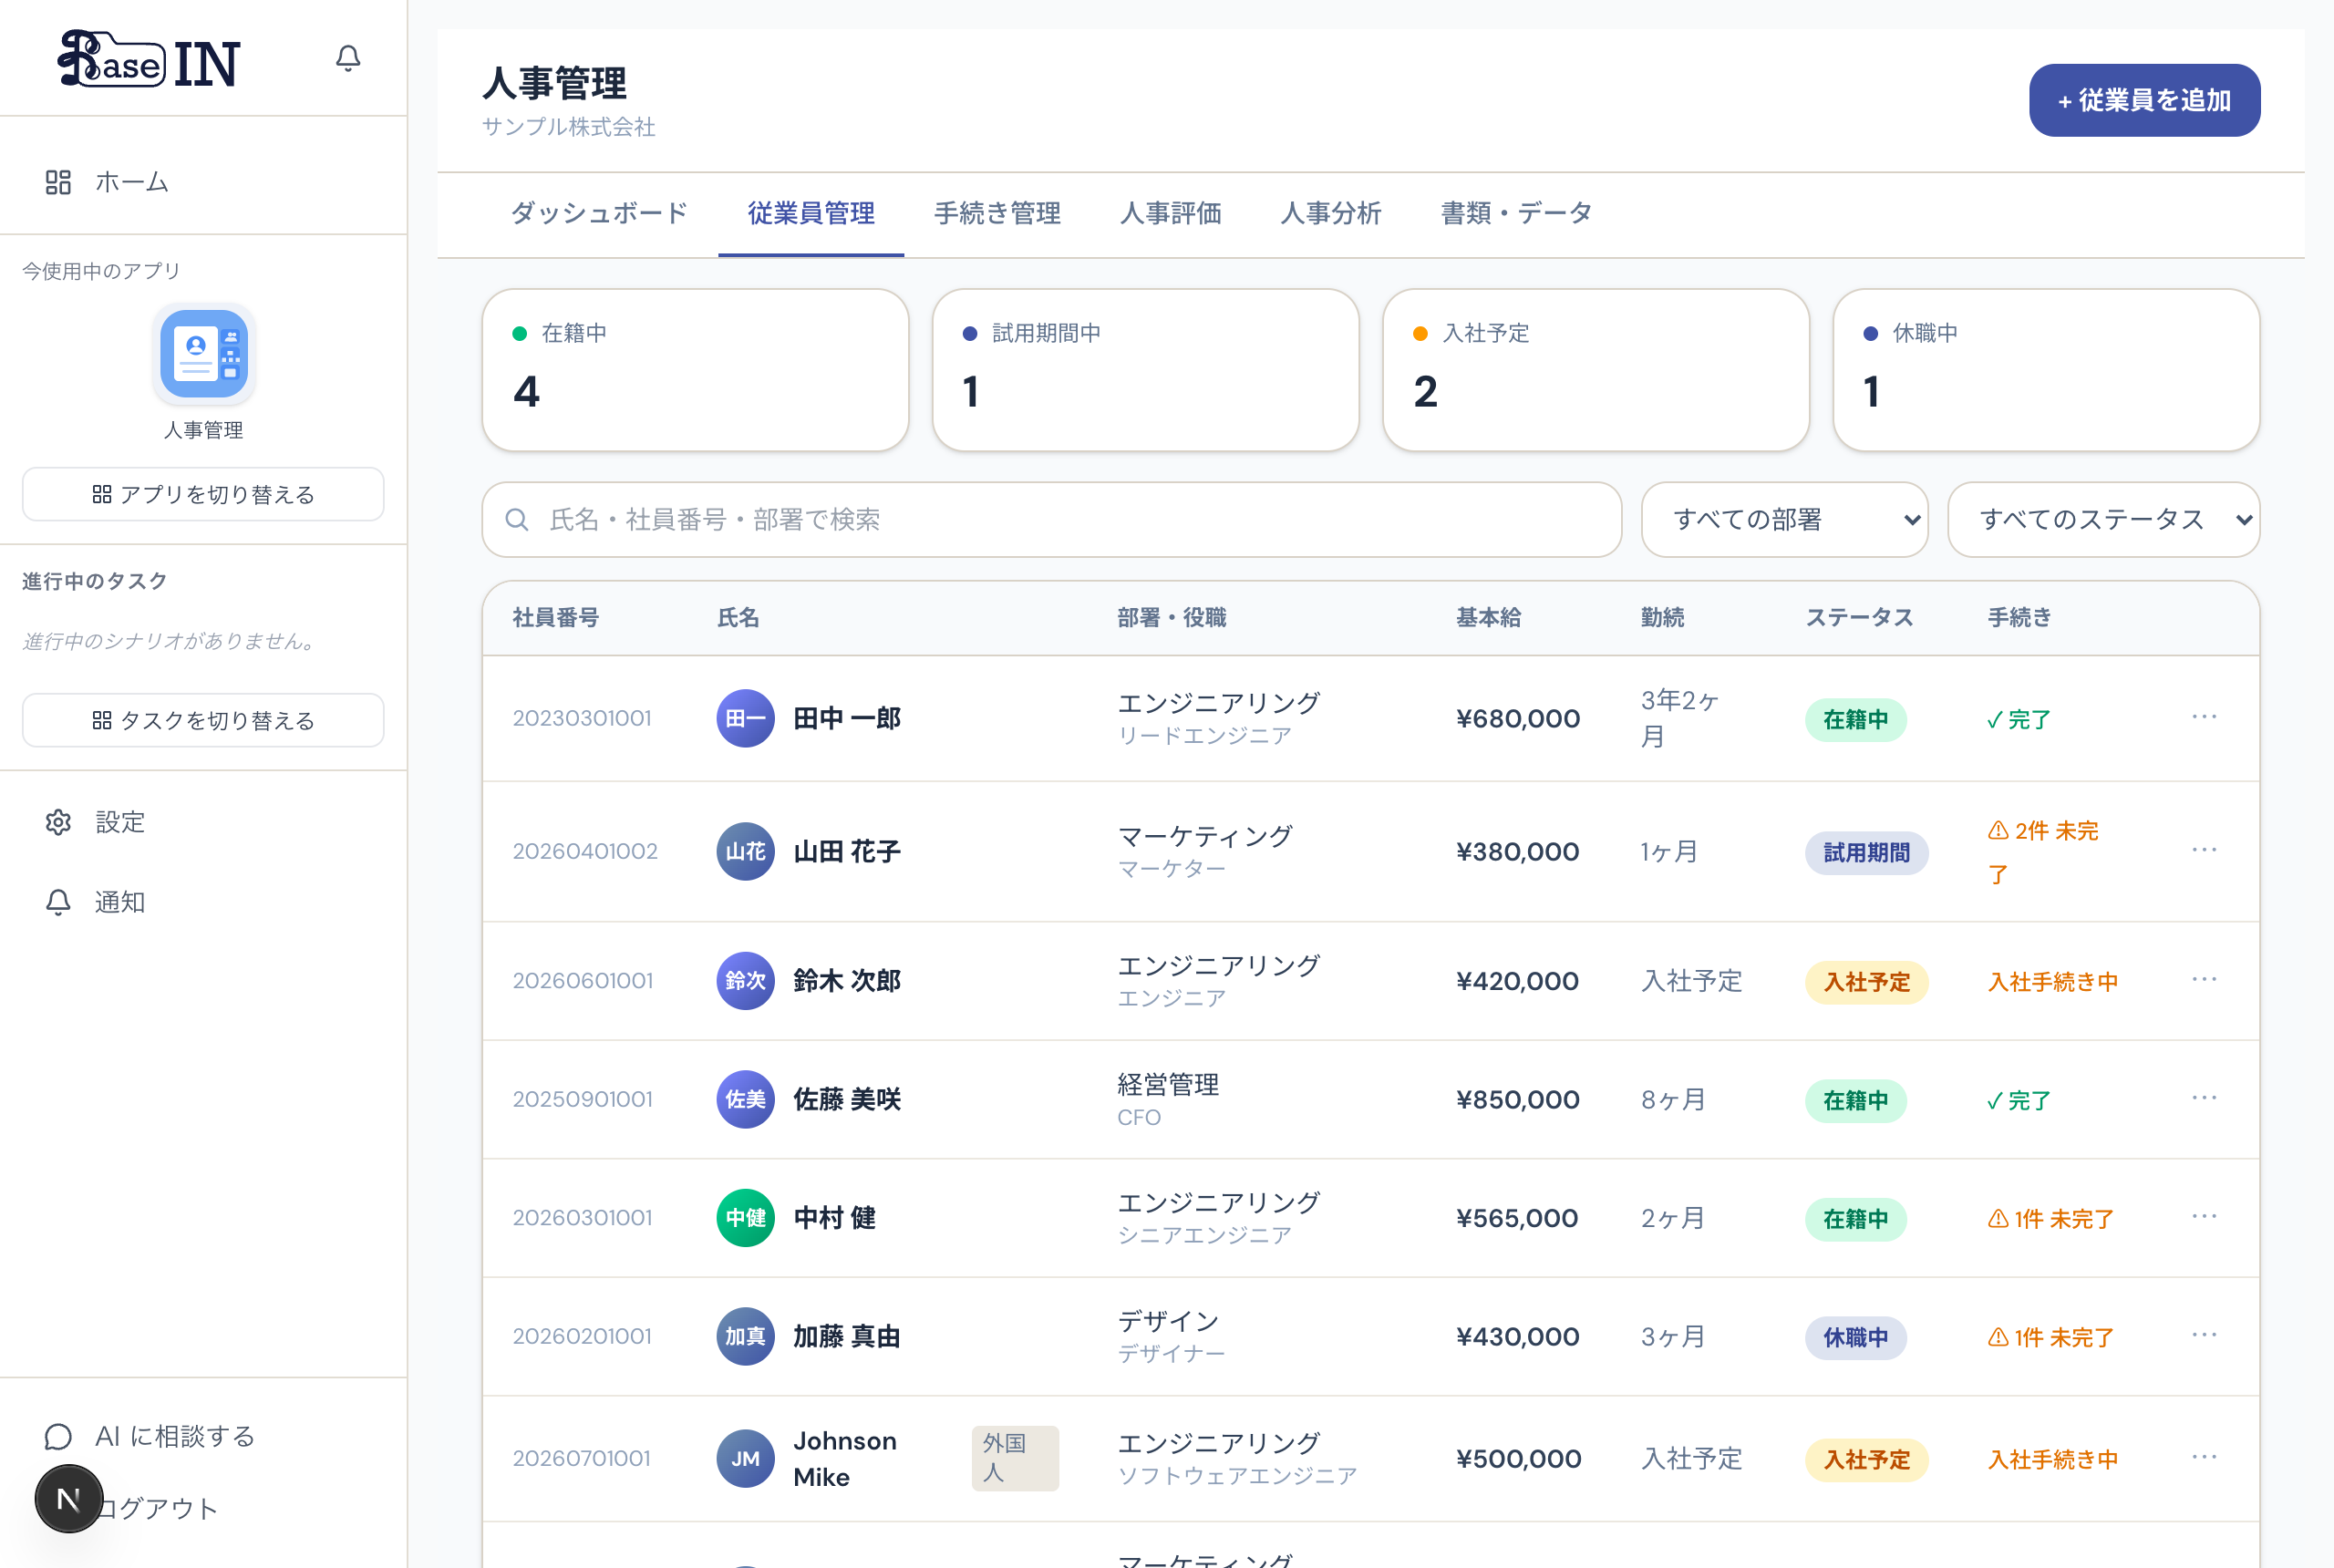Click the magnifier icon in the search box
Viewport: 2334px width, 1568px height.
click(517, 519)
